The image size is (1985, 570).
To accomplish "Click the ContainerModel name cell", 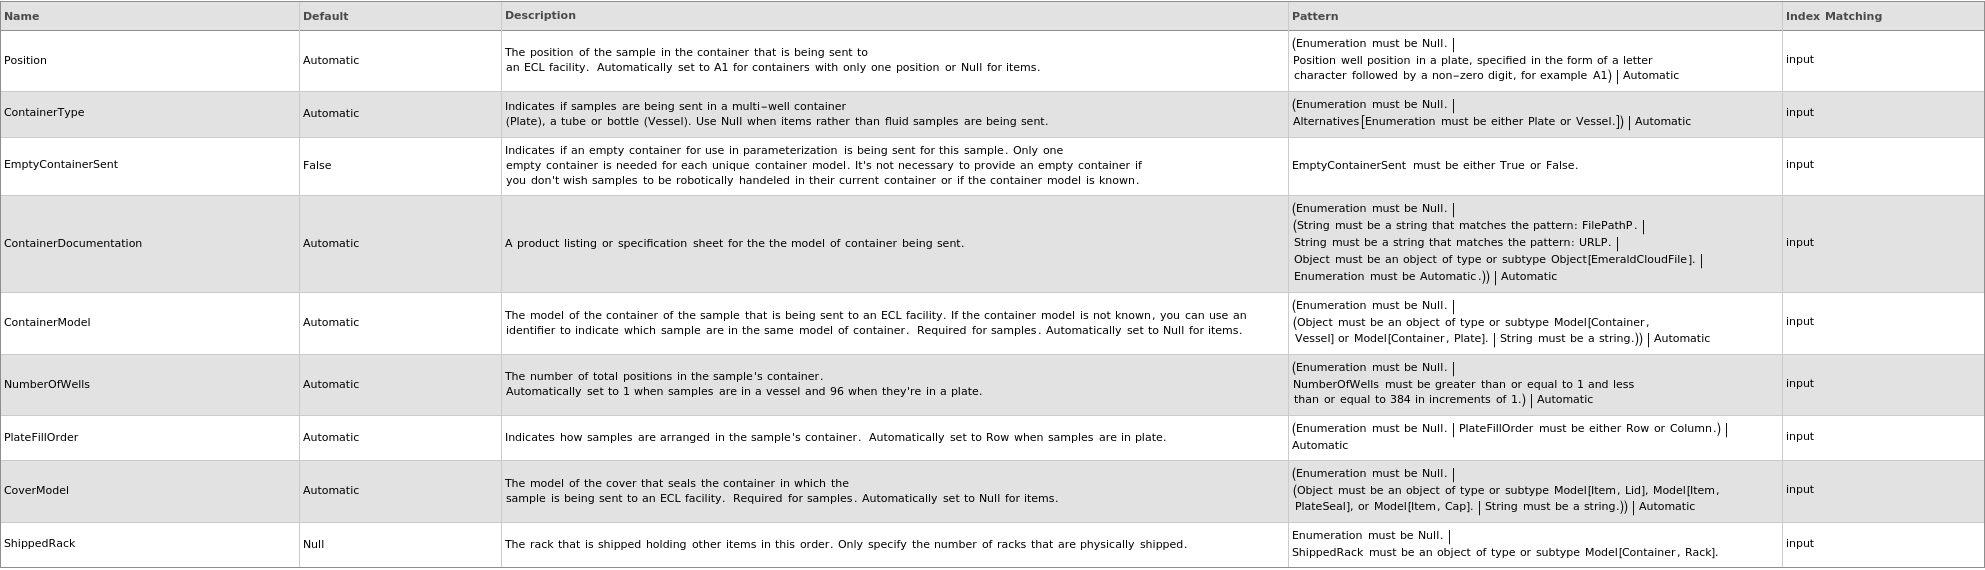I will pyautogui.click(x=47, y=323).
